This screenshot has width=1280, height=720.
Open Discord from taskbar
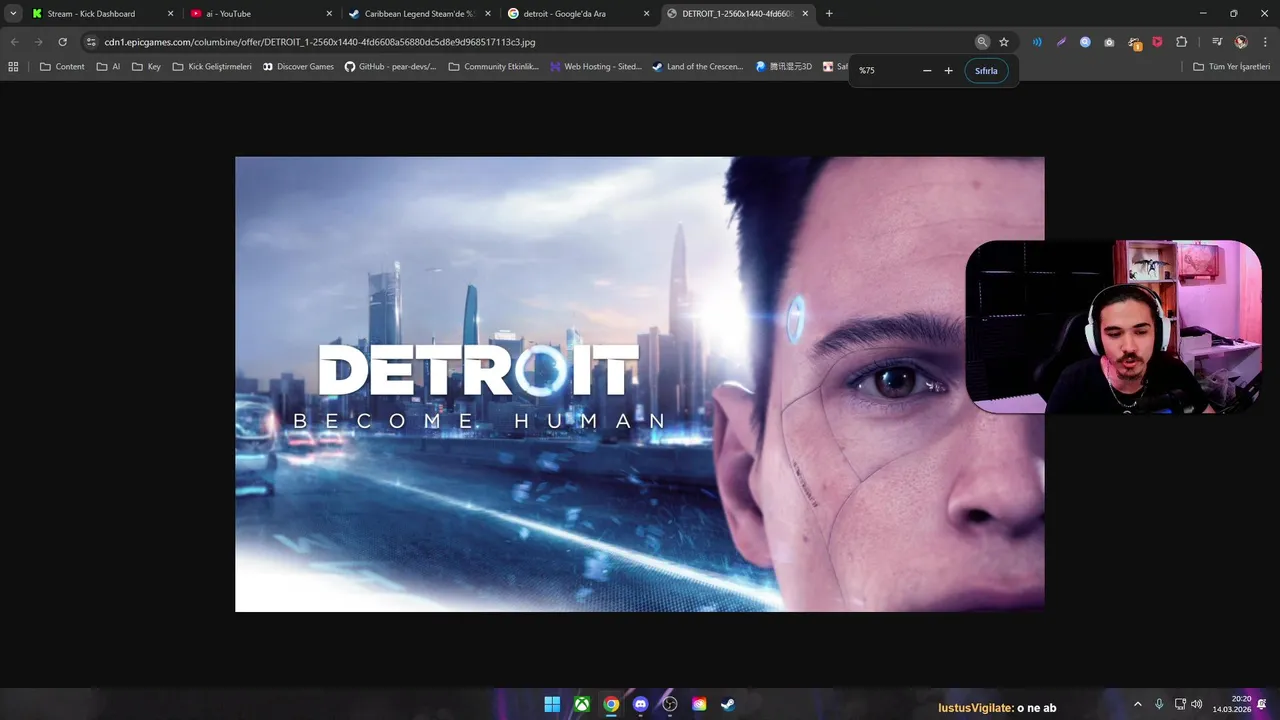[x=640, y=704]
